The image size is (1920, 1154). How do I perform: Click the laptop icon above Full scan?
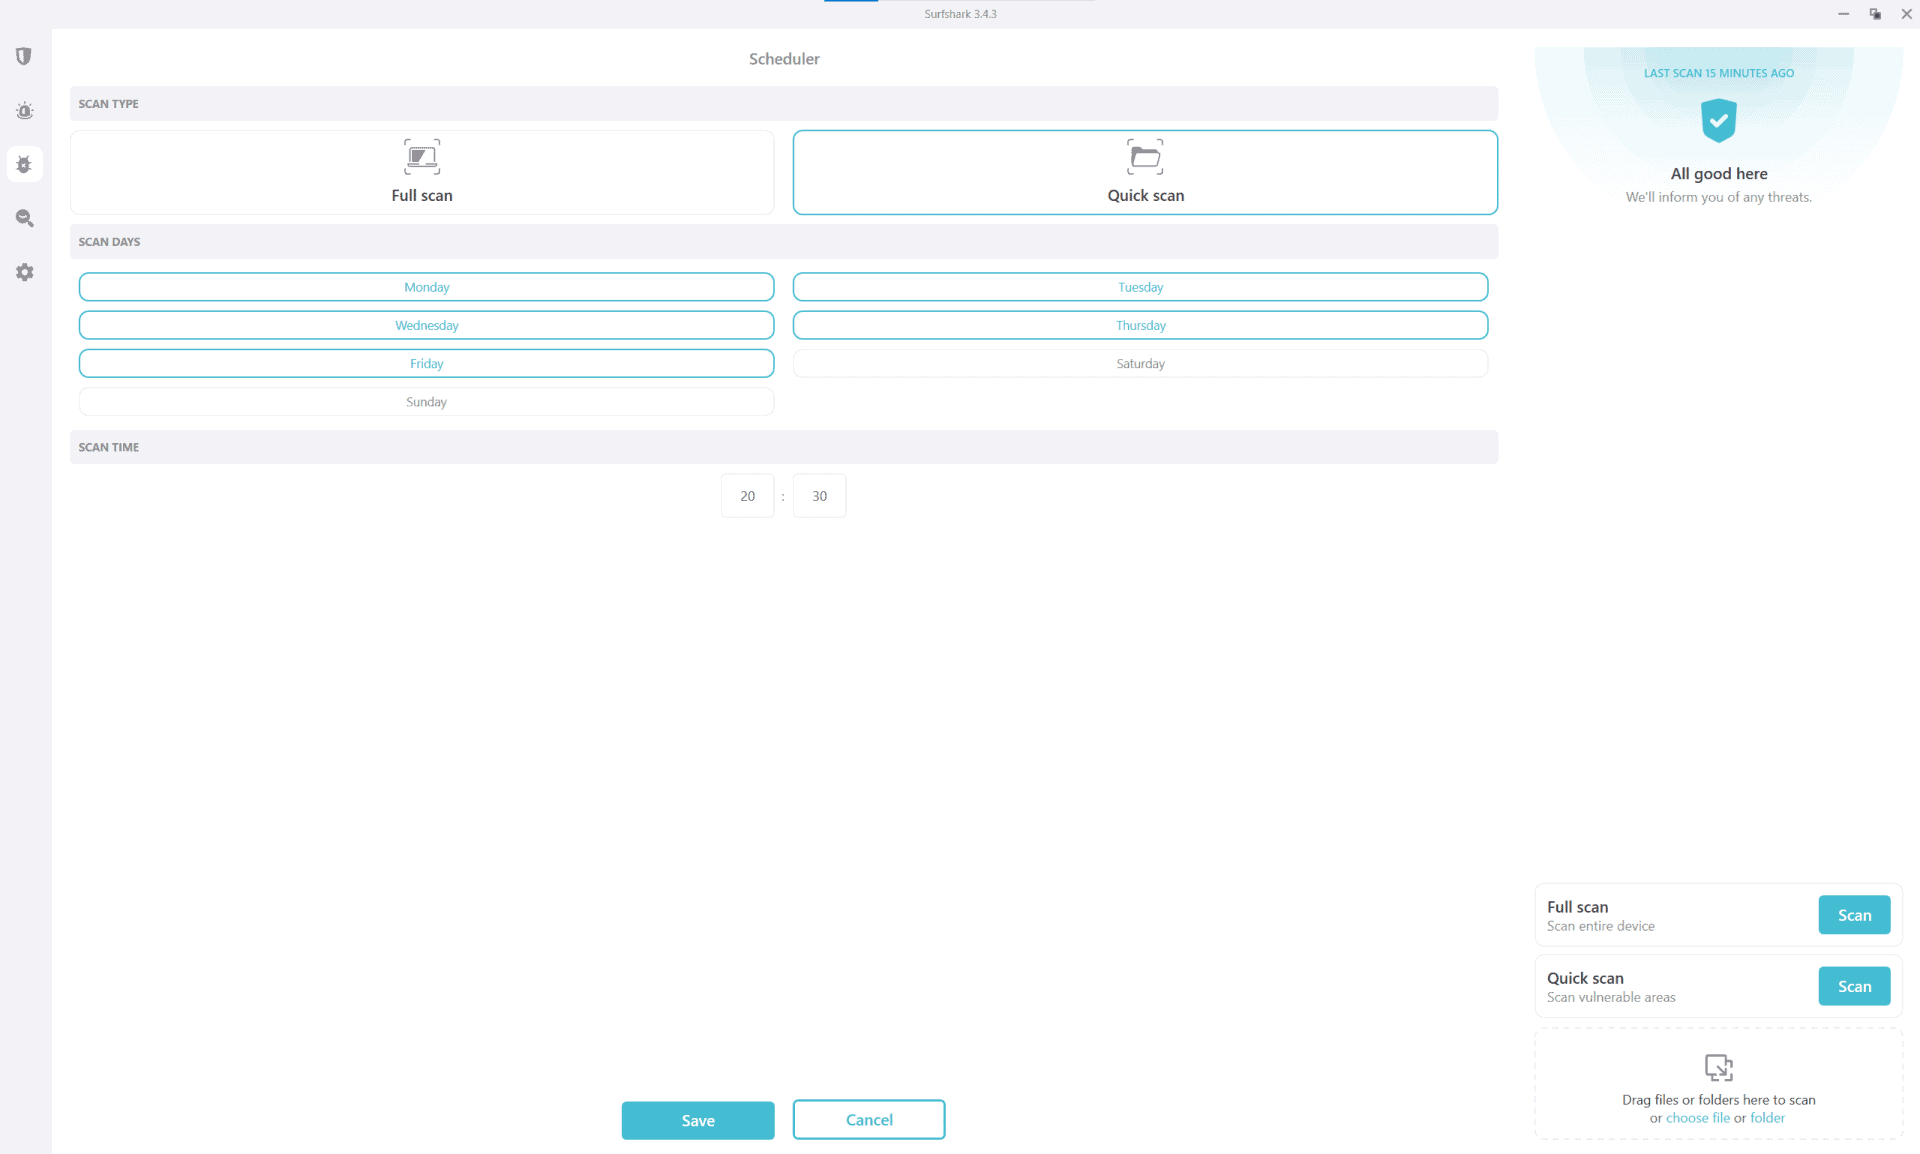(421, 157)
